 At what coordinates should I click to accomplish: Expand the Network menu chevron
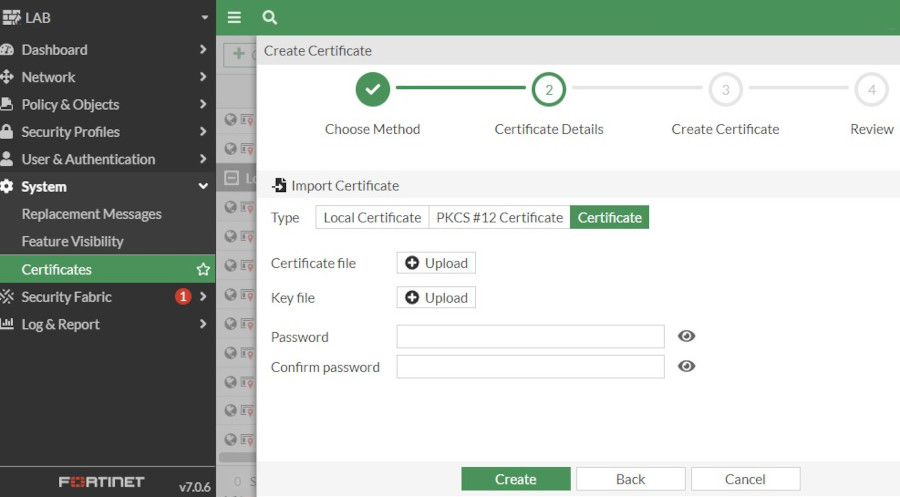[203, 76]
